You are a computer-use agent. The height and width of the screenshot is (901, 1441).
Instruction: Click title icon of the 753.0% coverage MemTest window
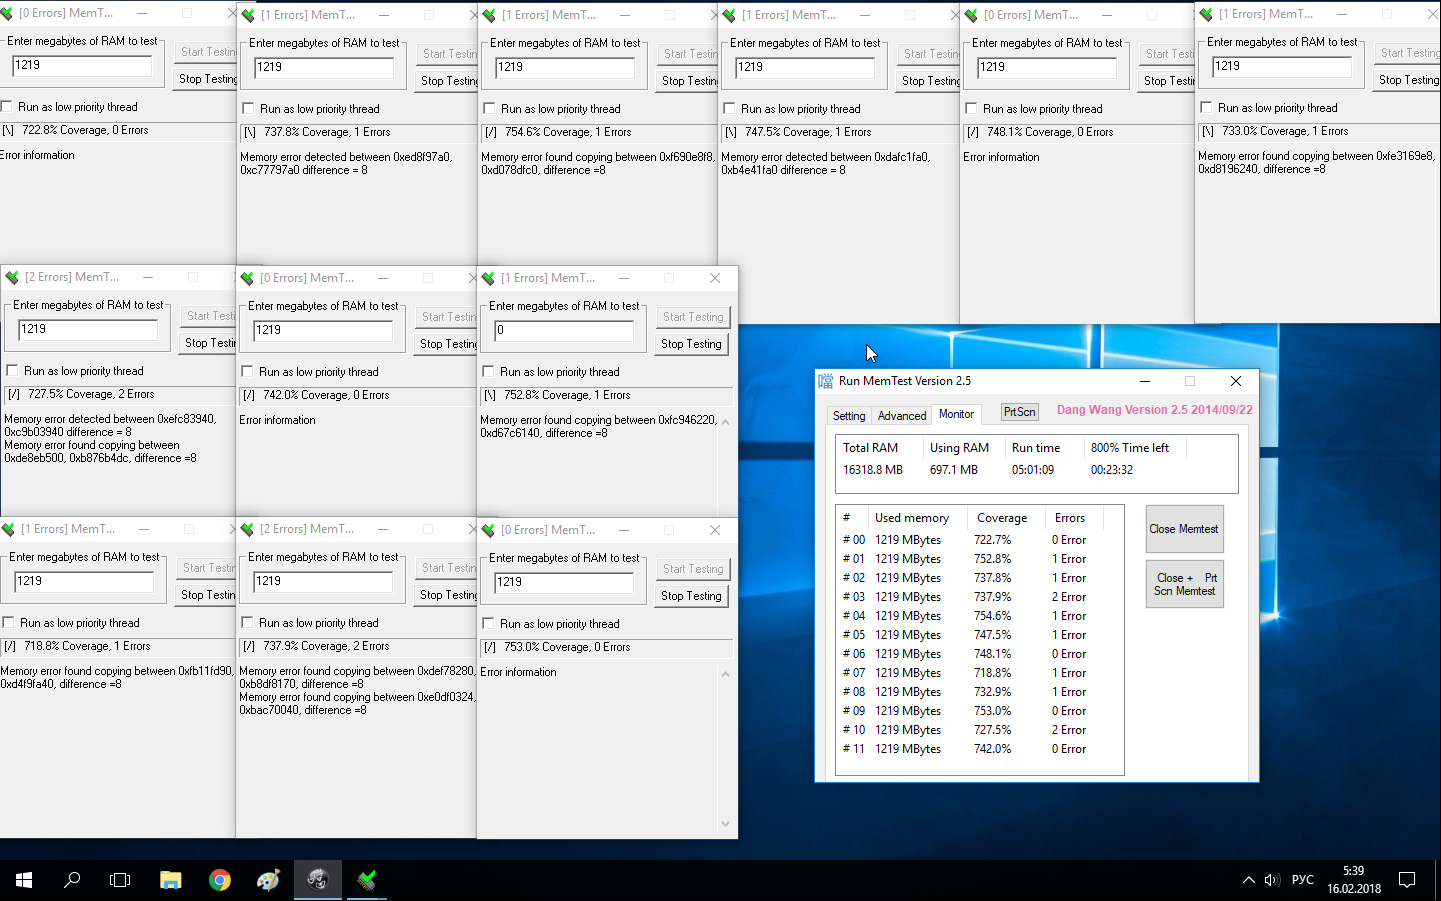click(489, 530)
